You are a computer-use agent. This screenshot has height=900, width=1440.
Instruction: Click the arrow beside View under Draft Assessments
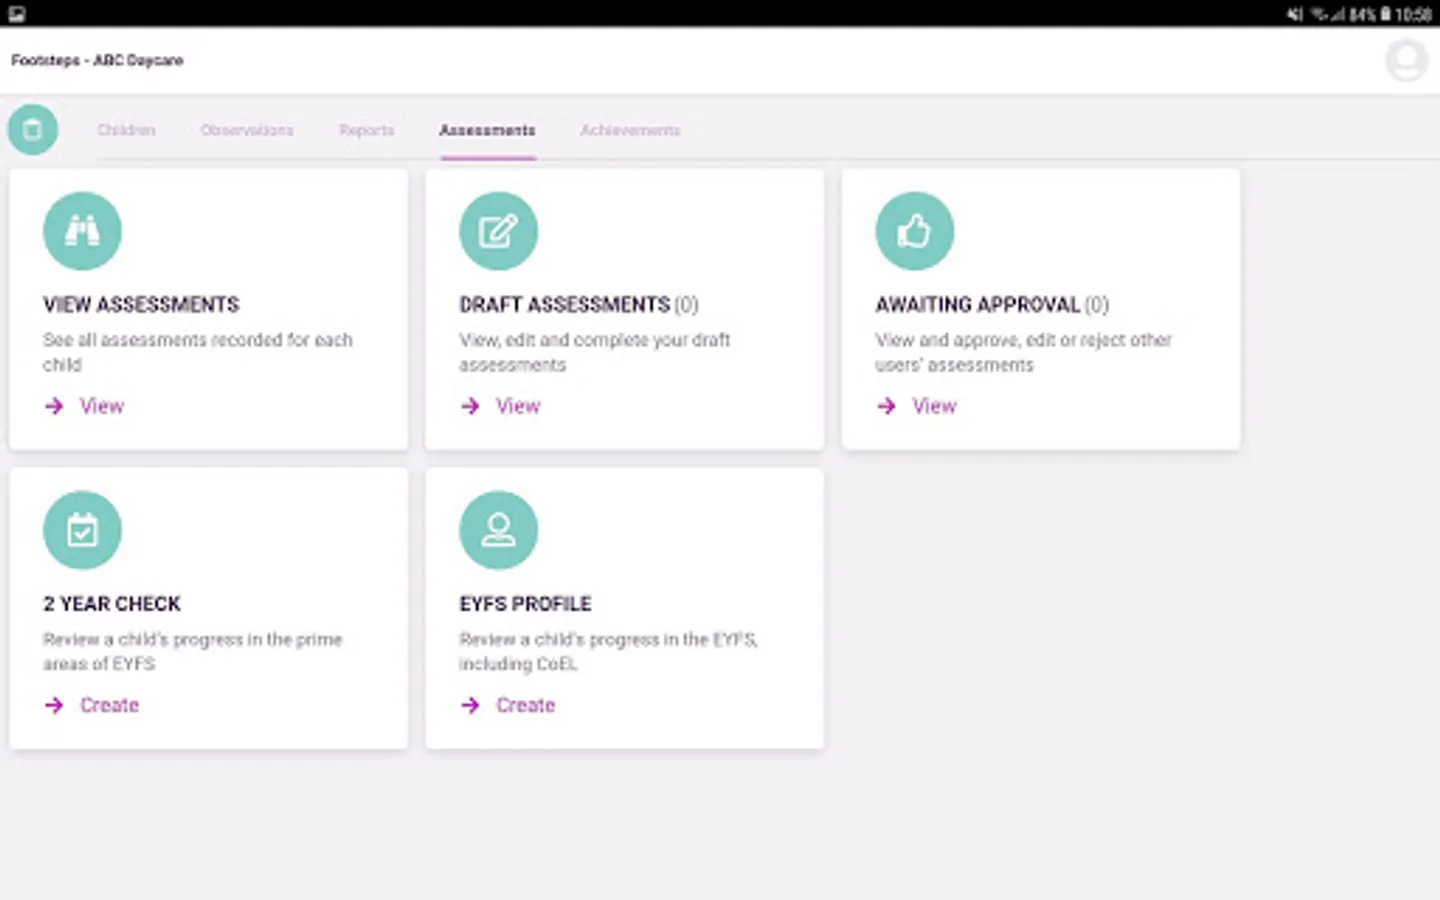click(470, 406)
